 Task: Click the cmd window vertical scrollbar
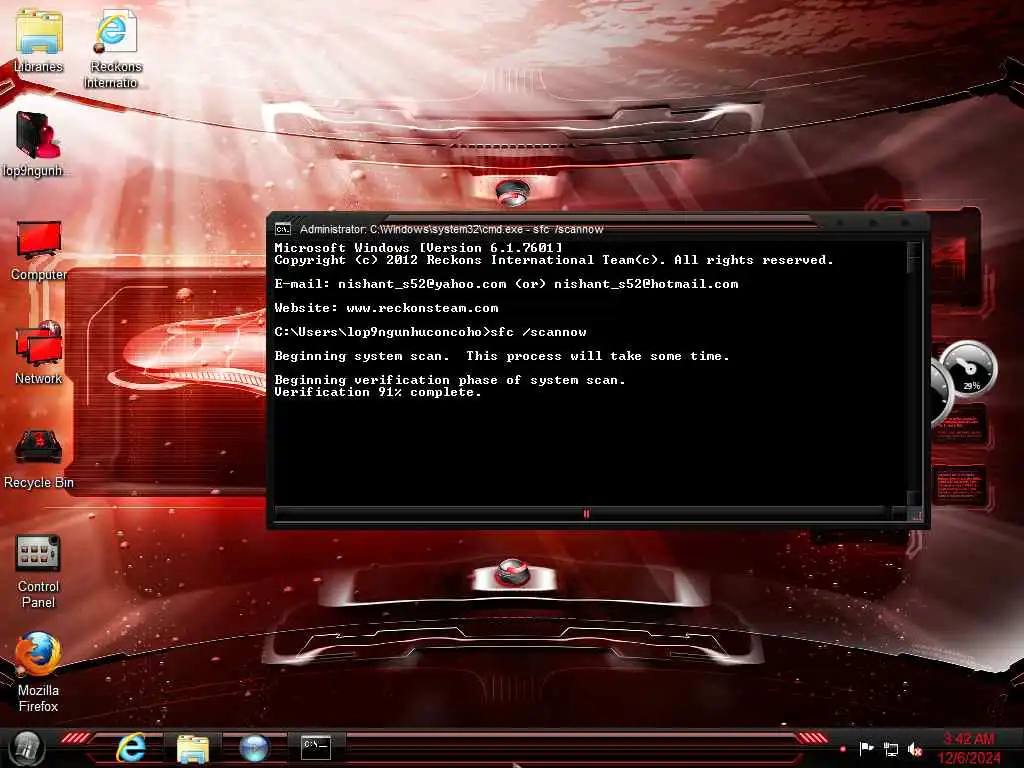[914, 373]
